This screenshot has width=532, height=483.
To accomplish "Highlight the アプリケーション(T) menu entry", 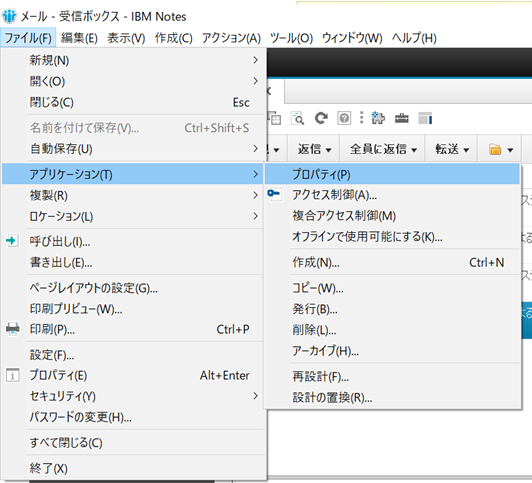I will 133,174.
